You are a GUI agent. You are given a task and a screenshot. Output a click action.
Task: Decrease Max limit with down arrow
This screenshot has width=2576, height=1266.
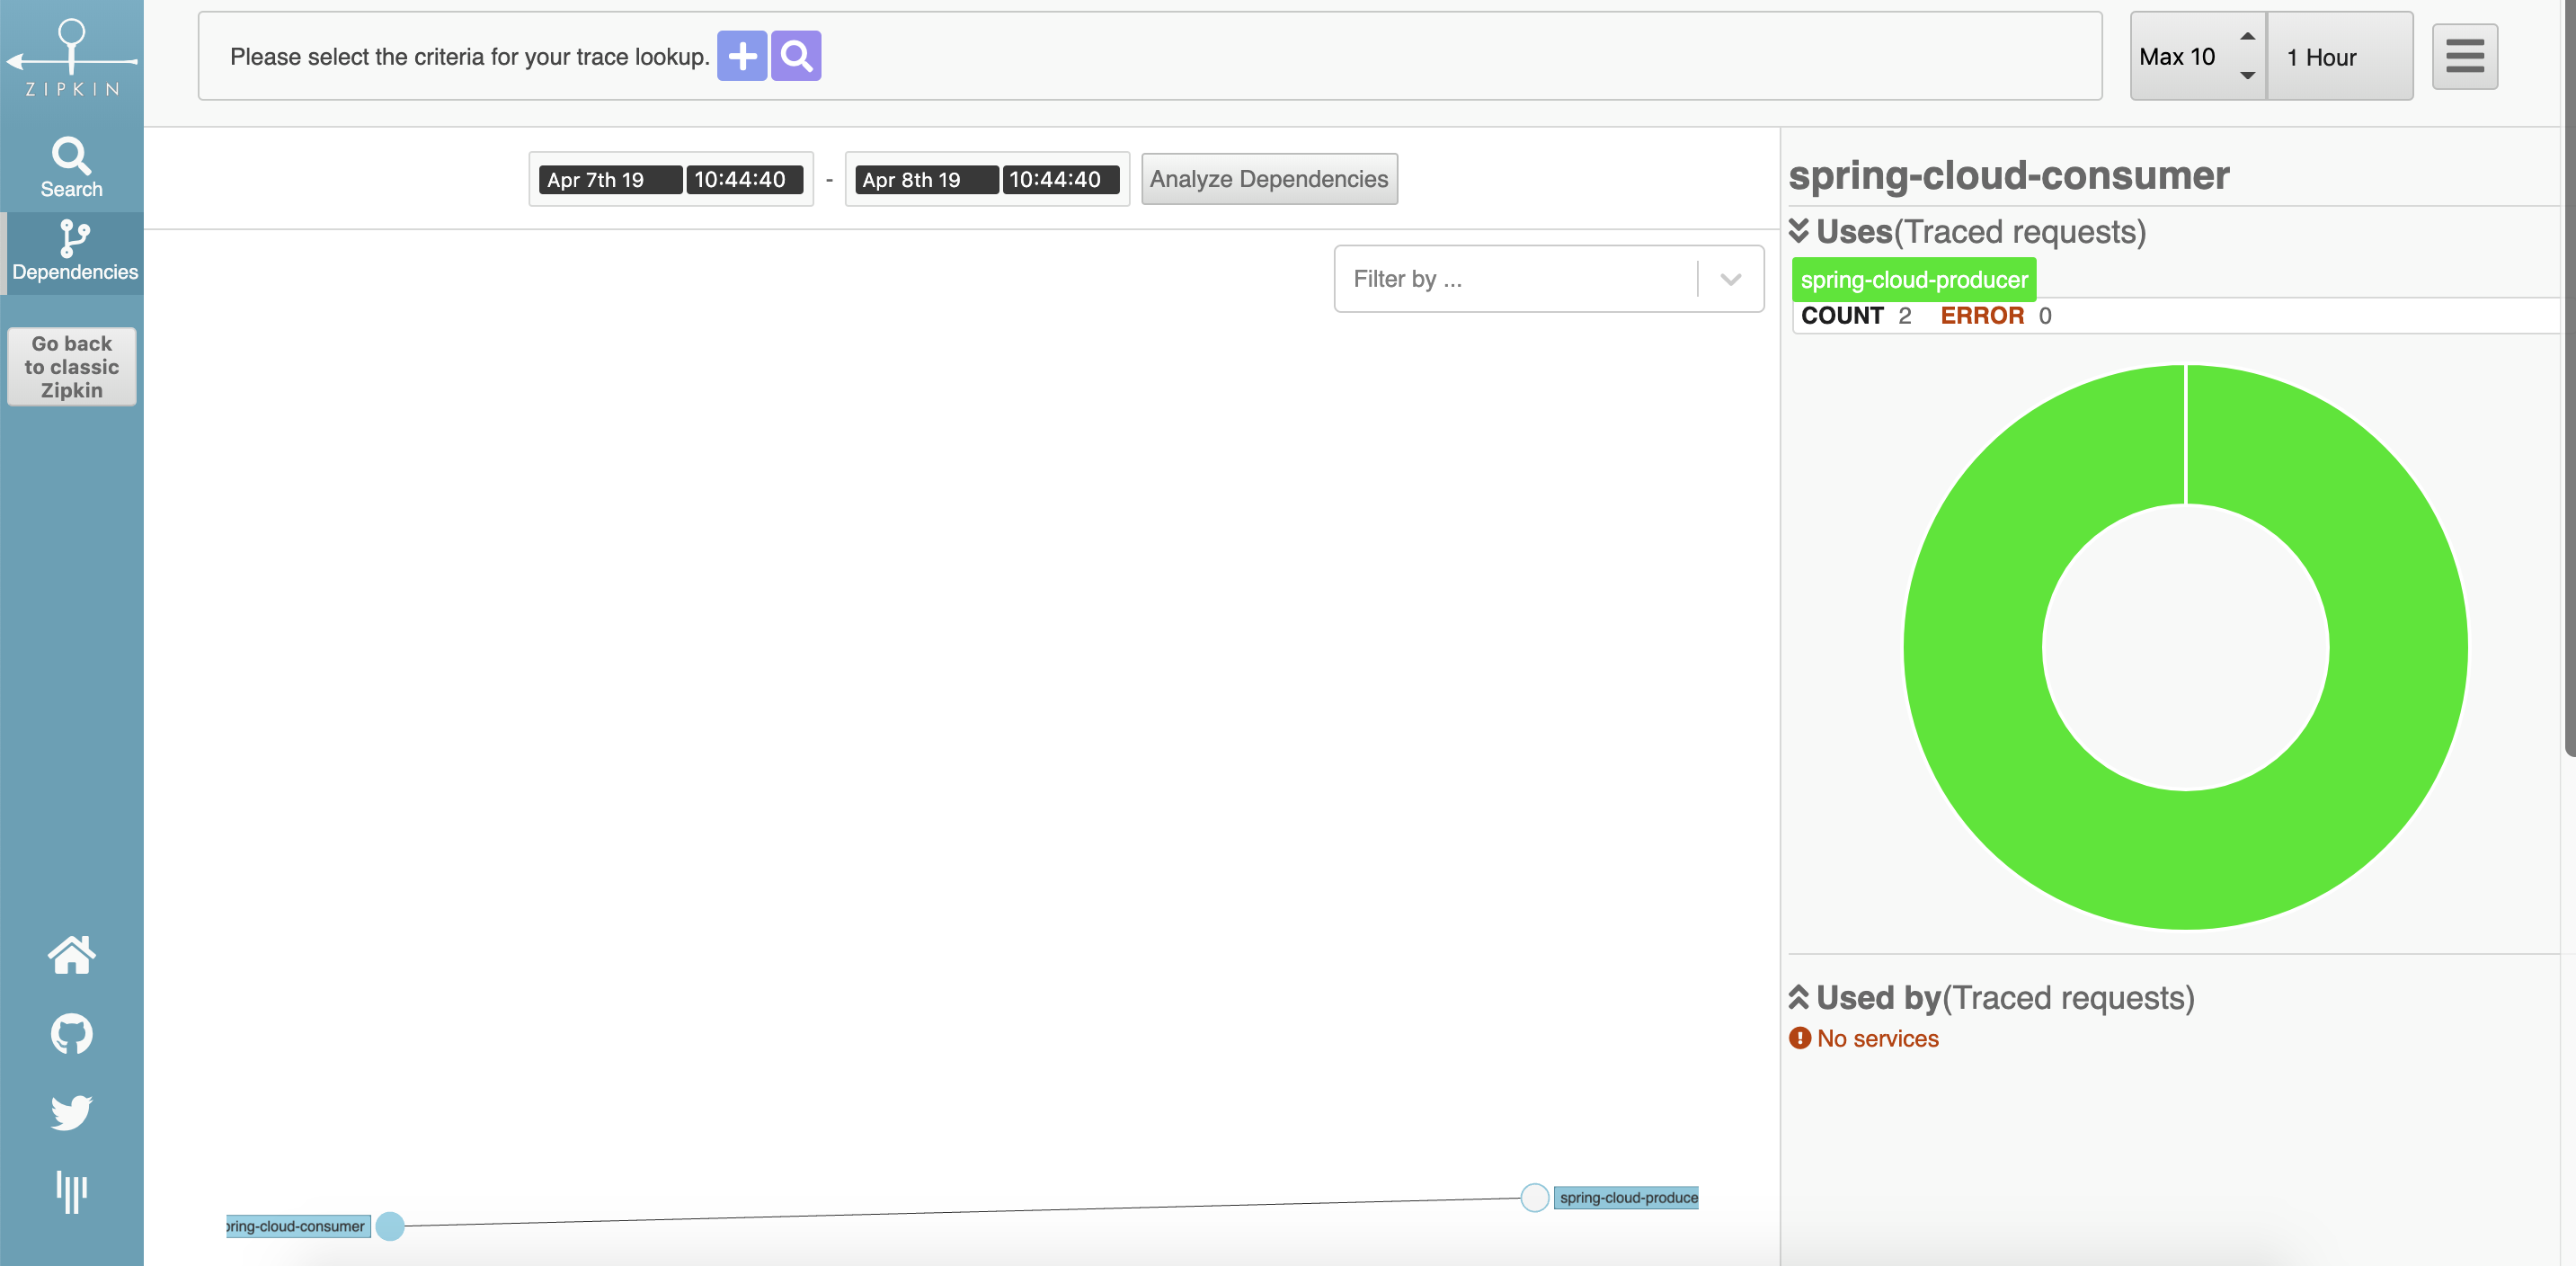[x=2247, y=76]
